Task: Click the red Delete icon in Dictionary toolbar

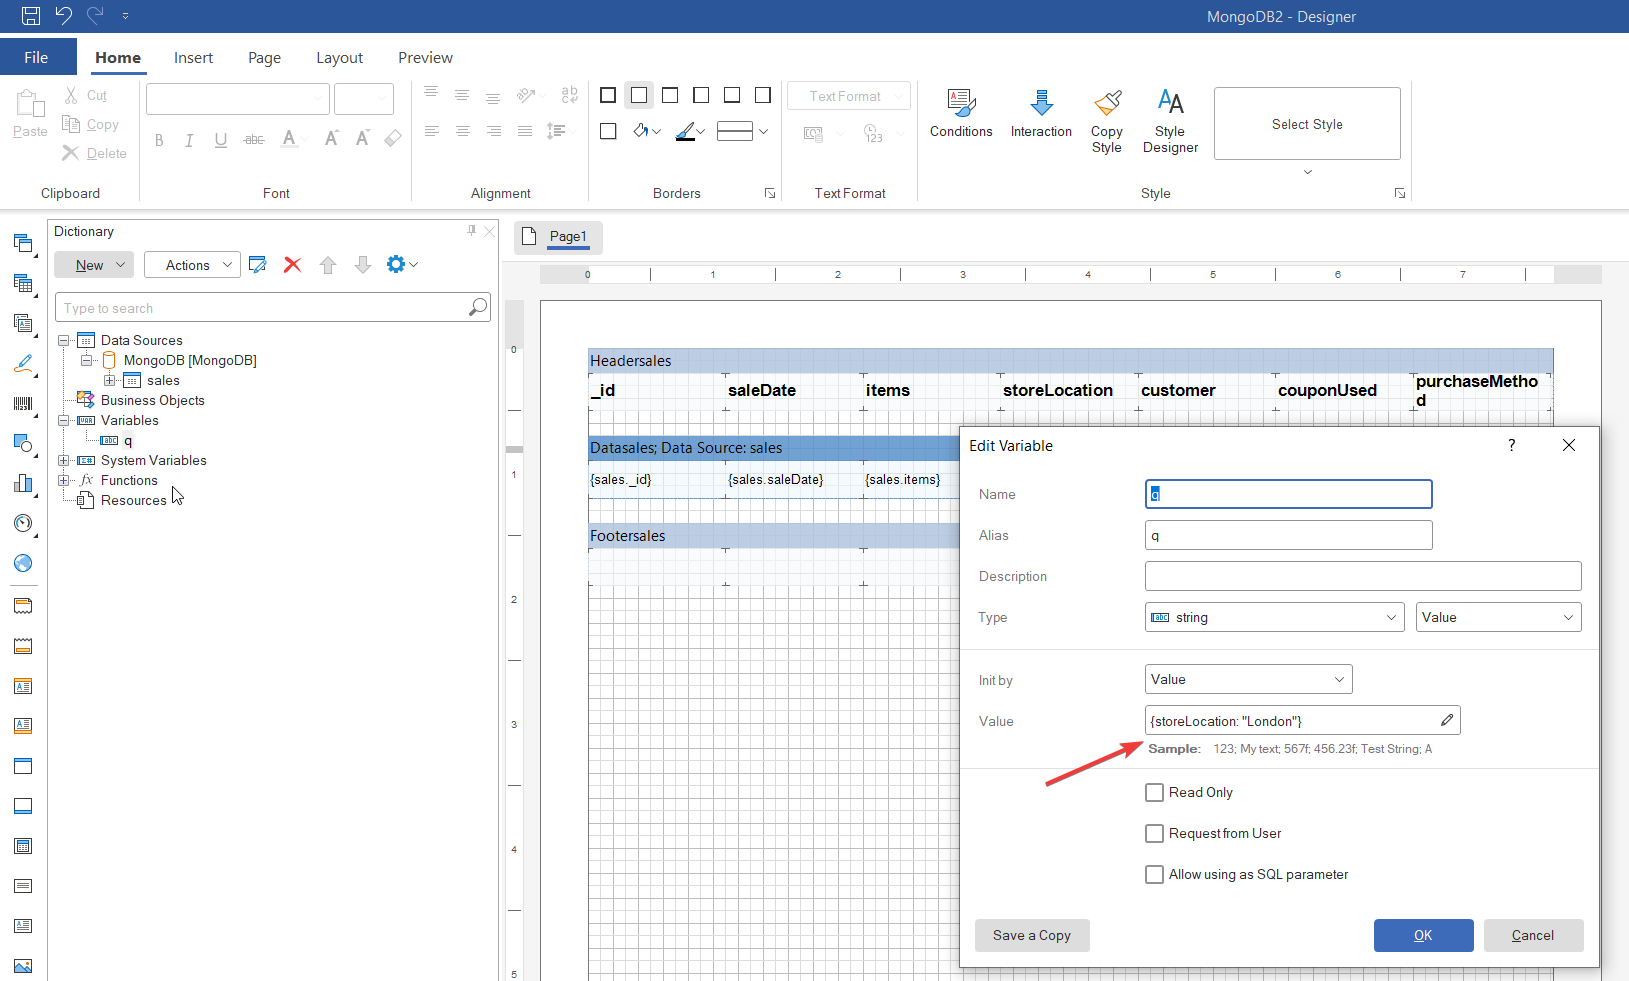Action: click(292, 265)
